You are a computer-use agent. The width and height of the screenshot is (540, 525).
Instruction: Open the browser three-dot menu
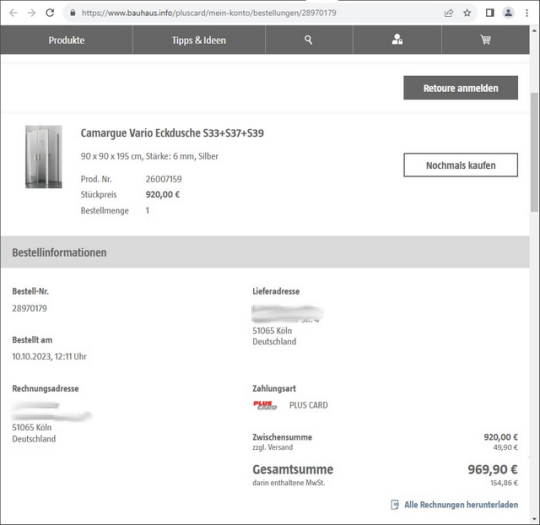[527, 13]
